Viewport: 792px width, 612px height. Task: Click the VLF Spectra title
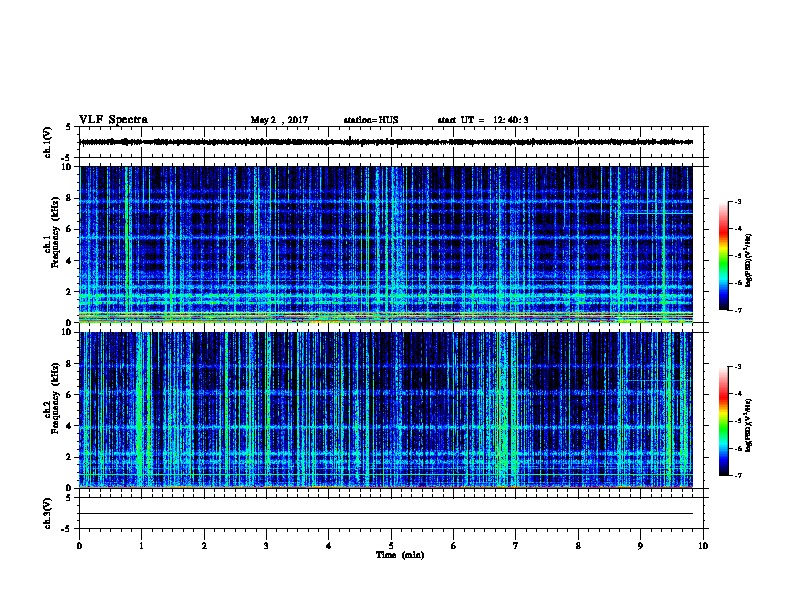tap(113, 120)
